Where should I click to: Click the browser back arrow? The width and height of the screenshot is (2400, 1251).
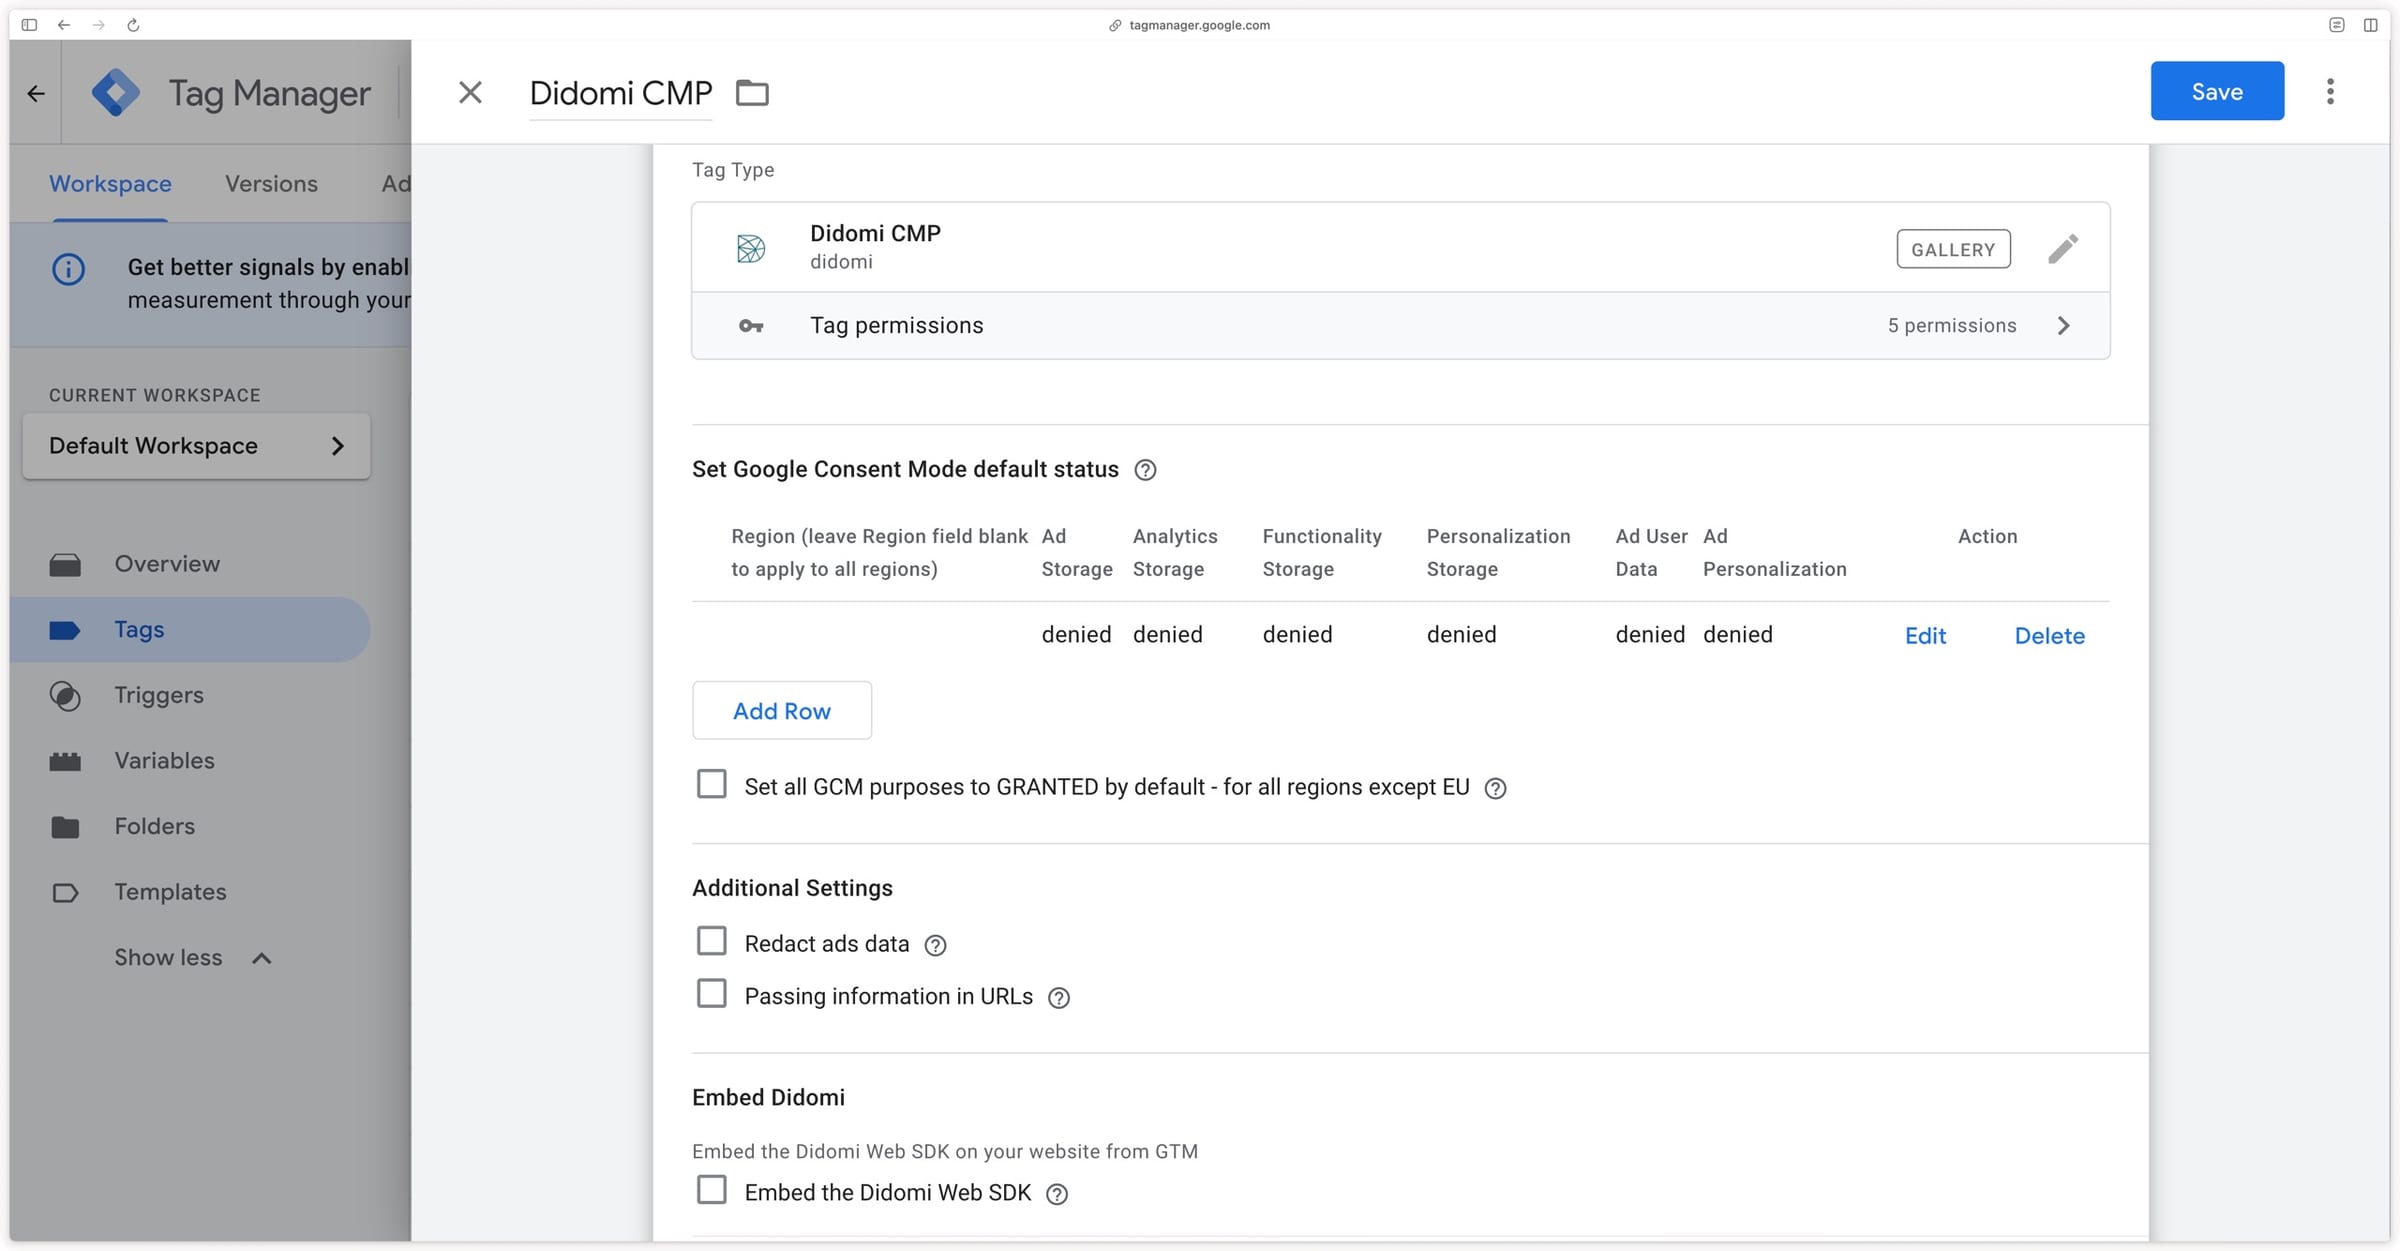[64, 25]
